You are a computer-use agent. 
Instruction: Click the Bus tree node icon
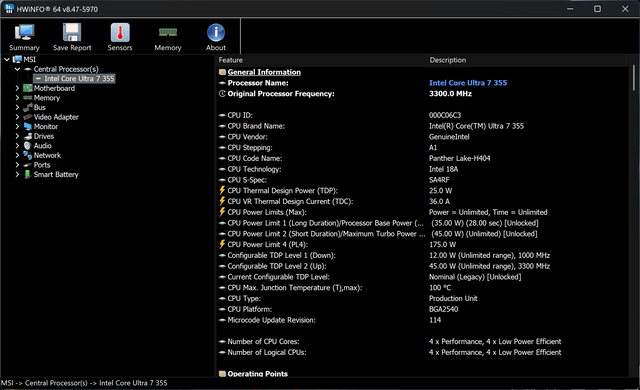(x=27, y=107)
